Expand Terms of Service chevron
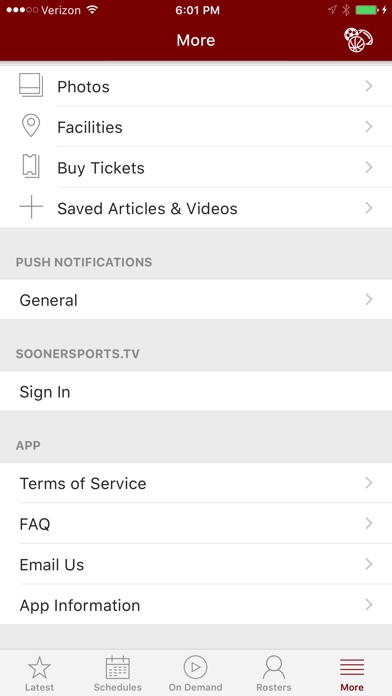Image resolution: width=392 pixels, height=696 pixels. [x=368, y=482]
